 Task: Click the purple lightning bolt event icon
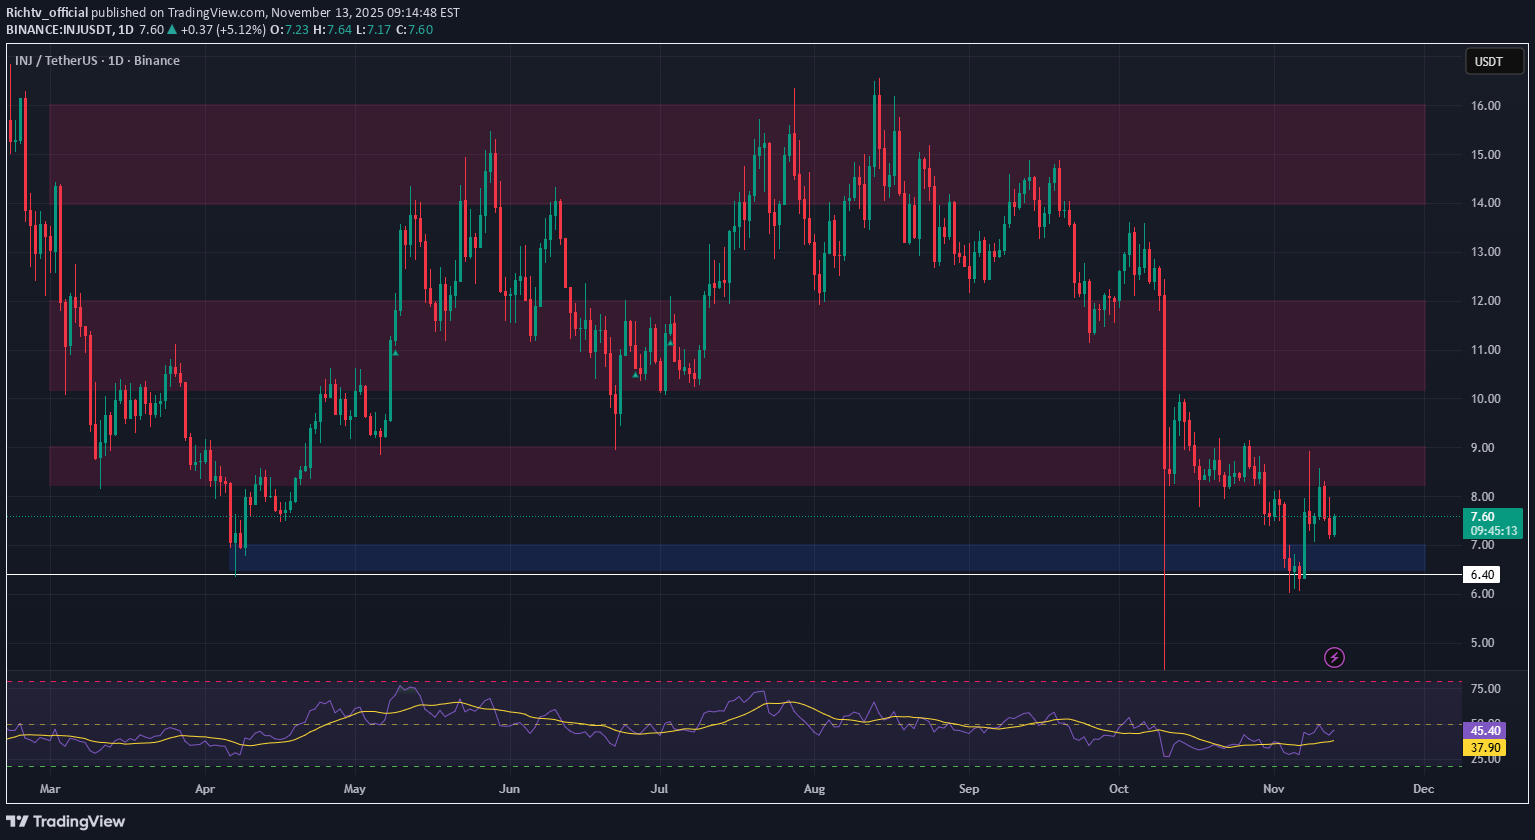(x=1334, y=657)
